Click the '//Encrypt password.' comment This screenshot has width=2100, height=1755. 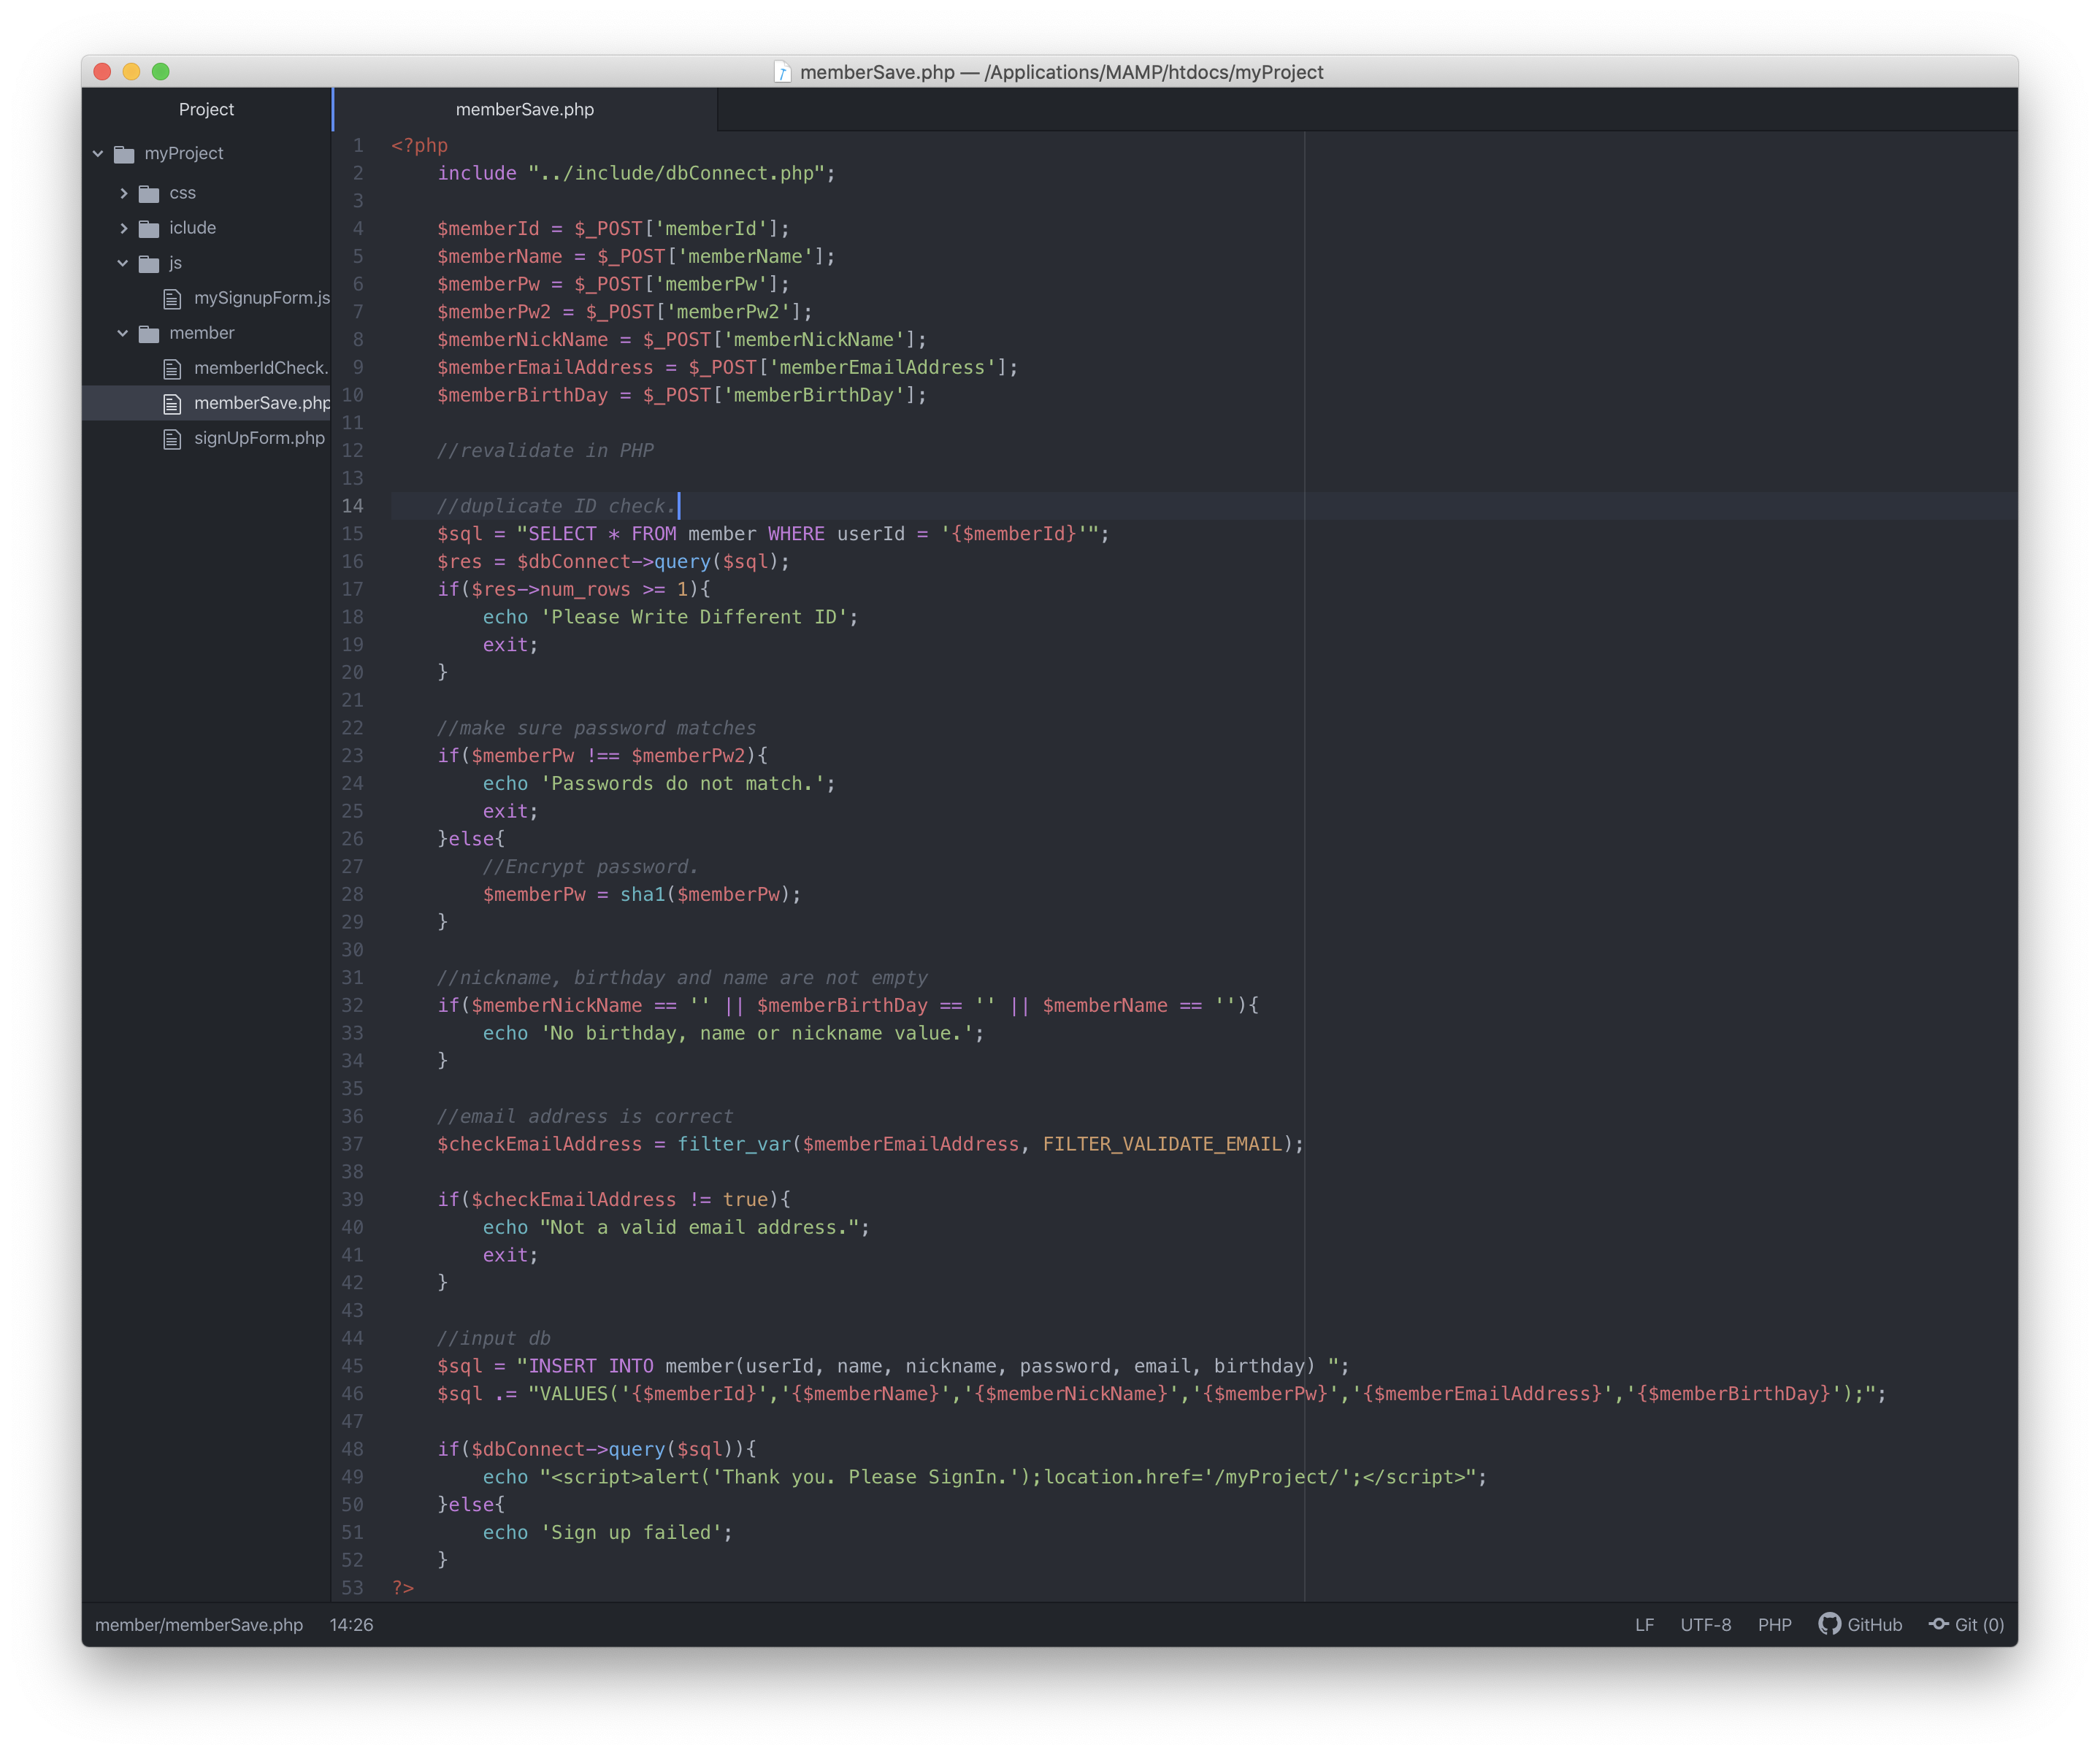(x=590, y=866)
